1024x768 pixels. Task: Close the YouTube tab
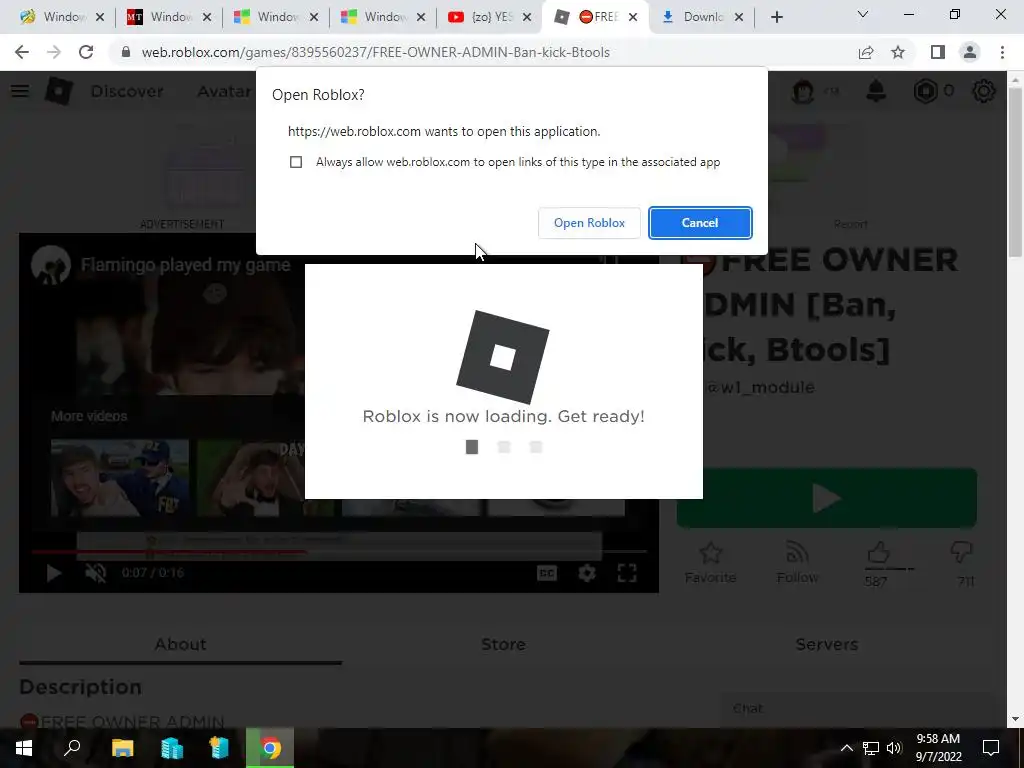pos(527,17)
